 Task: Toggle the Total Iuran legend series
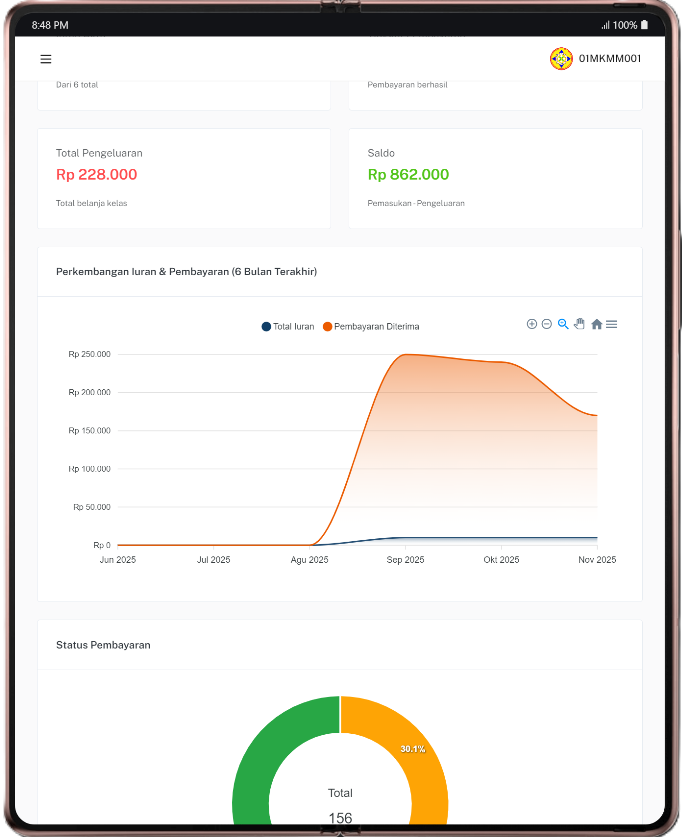pyautogui.click(x=288, y=327)
